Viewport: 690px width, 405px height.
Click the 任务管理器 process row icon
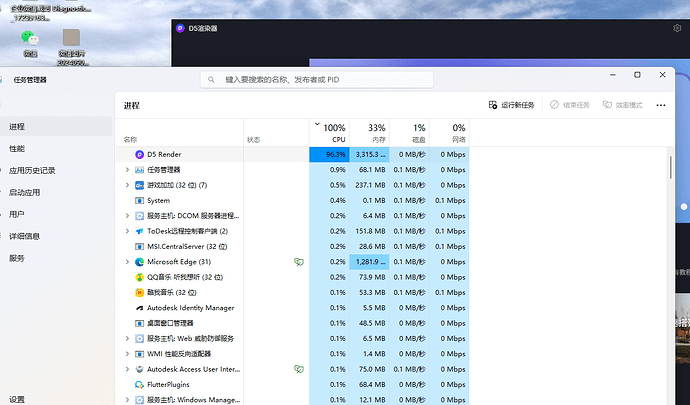click(139, 170)
